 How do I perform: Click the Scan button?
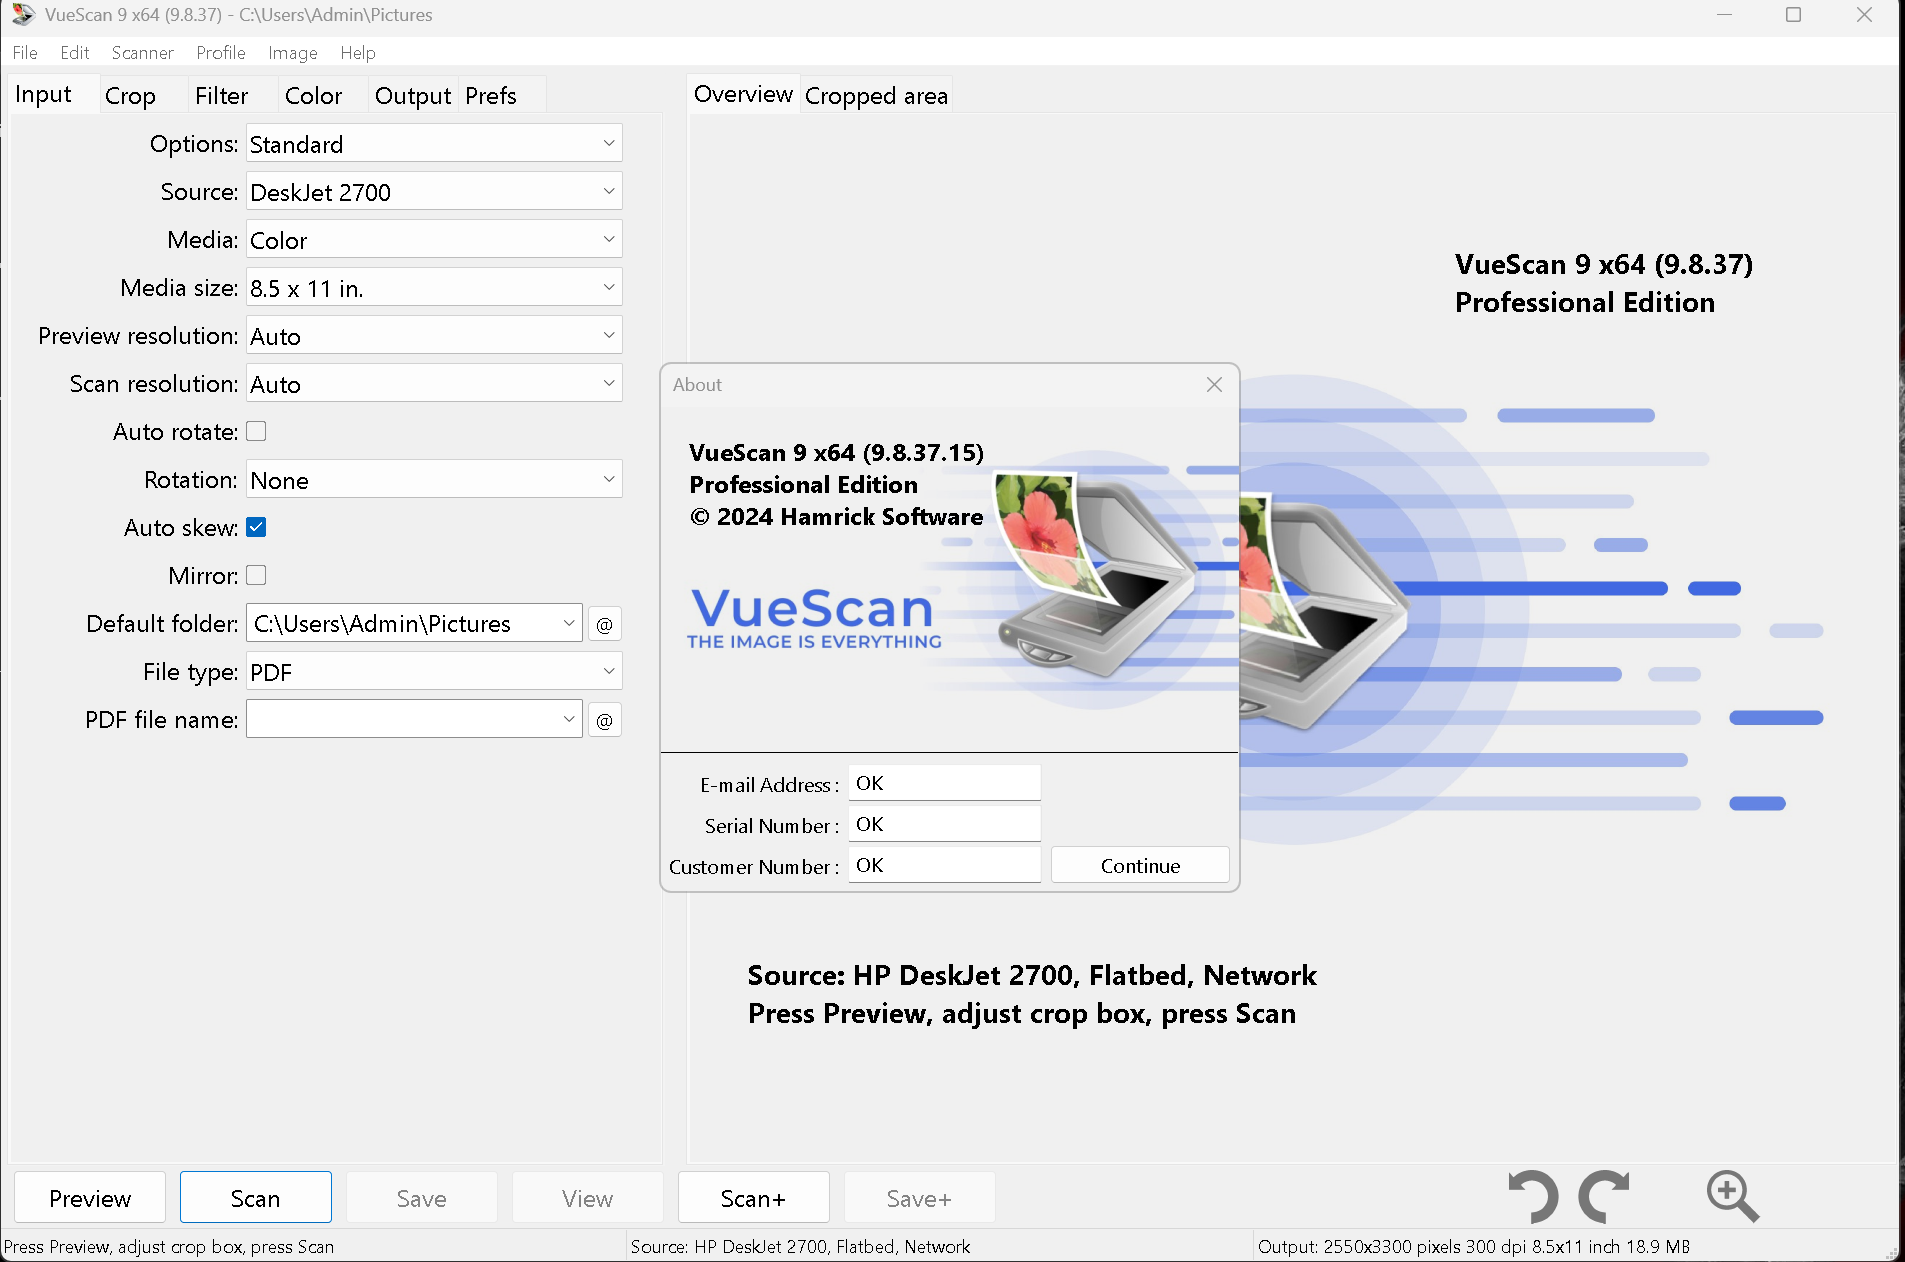click(256, 1197)
